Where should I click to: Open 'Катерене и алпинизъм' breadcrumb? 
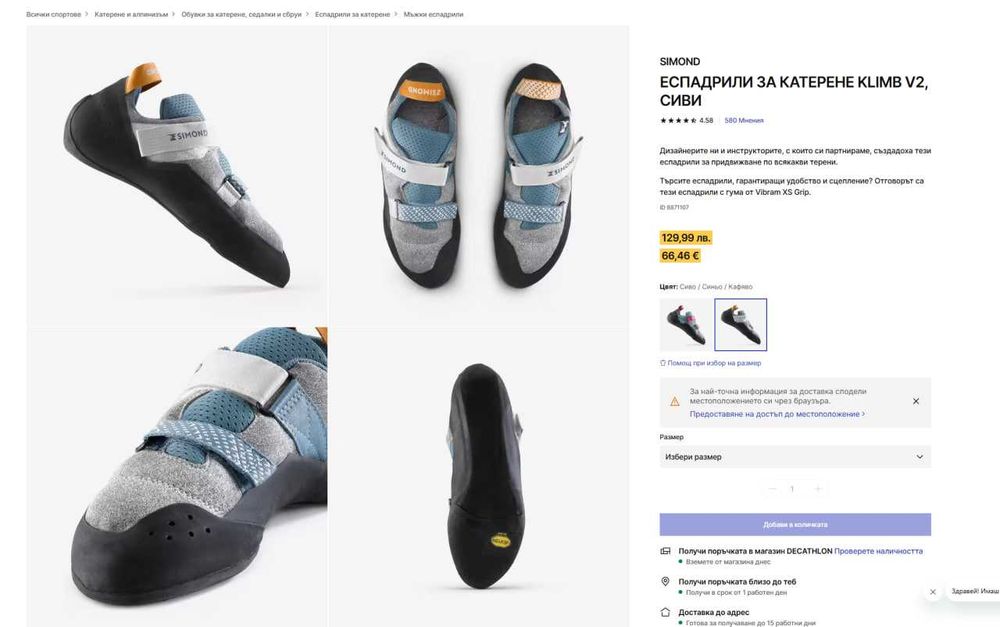pos(132,15)
